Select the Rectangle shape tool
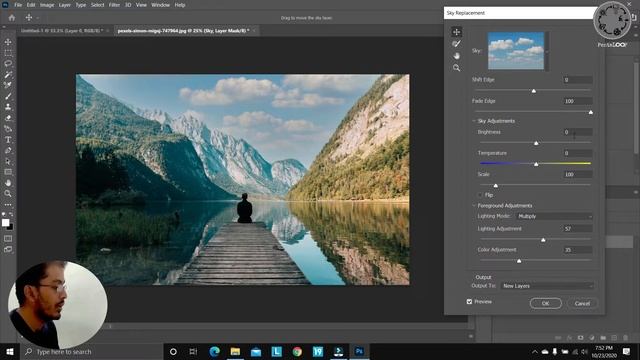The width and height of the screenshot is (640, 360). click(x=8, y=172)
